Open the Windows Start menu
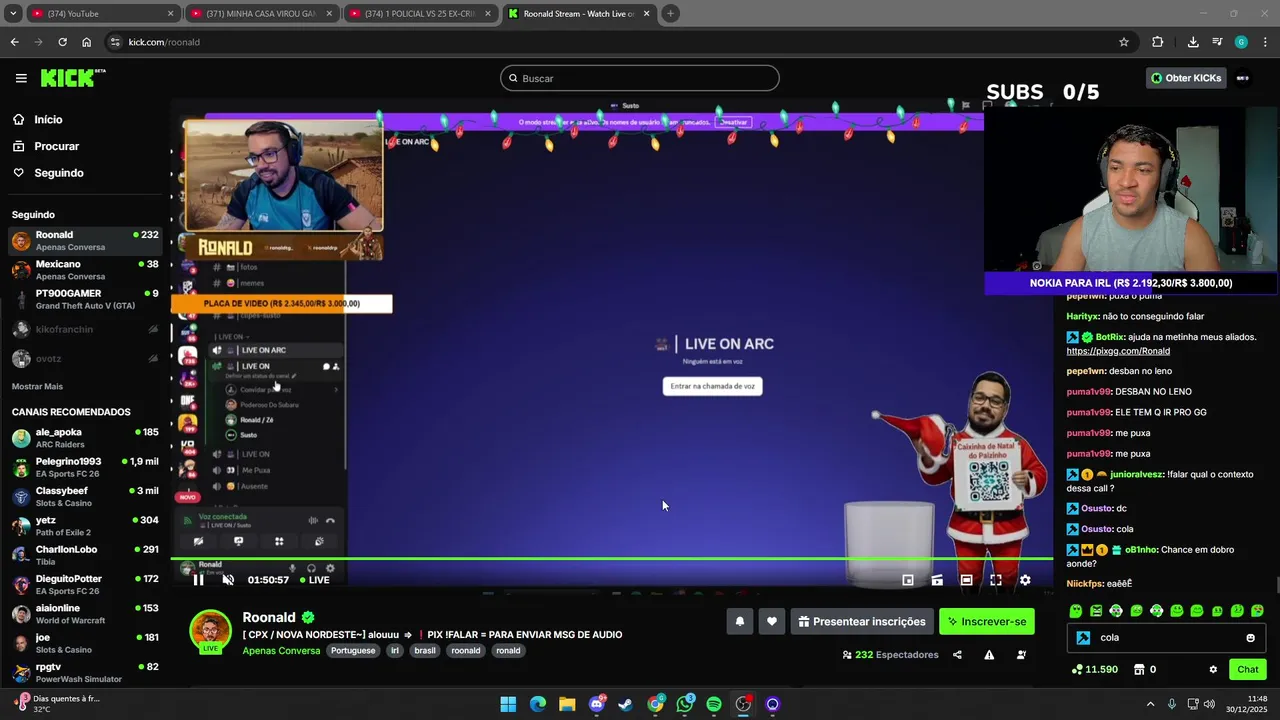The width and height of the screenshot is (1280, 720). (x=508, y=704)
